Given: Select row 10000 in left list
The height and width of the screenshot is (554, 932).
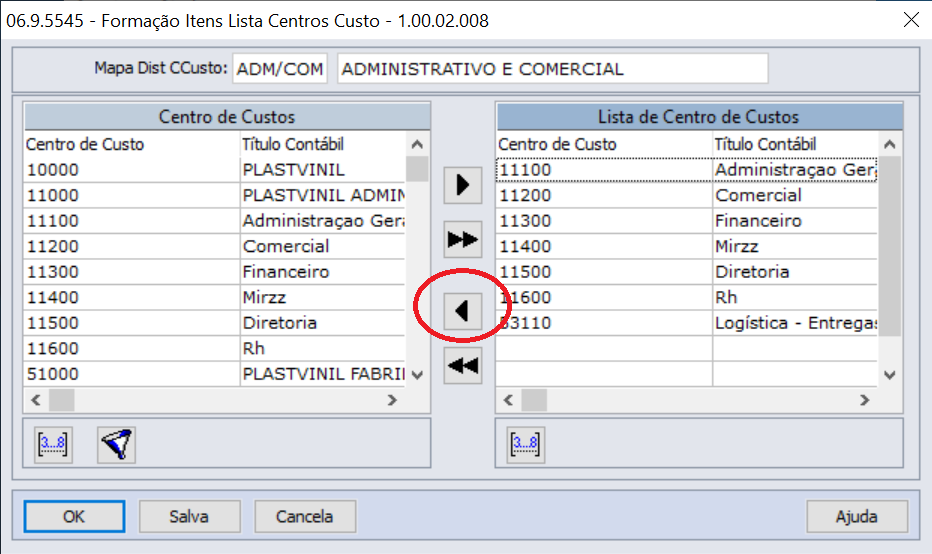Looking at the screenshot, I should click(x=215, y=170).
